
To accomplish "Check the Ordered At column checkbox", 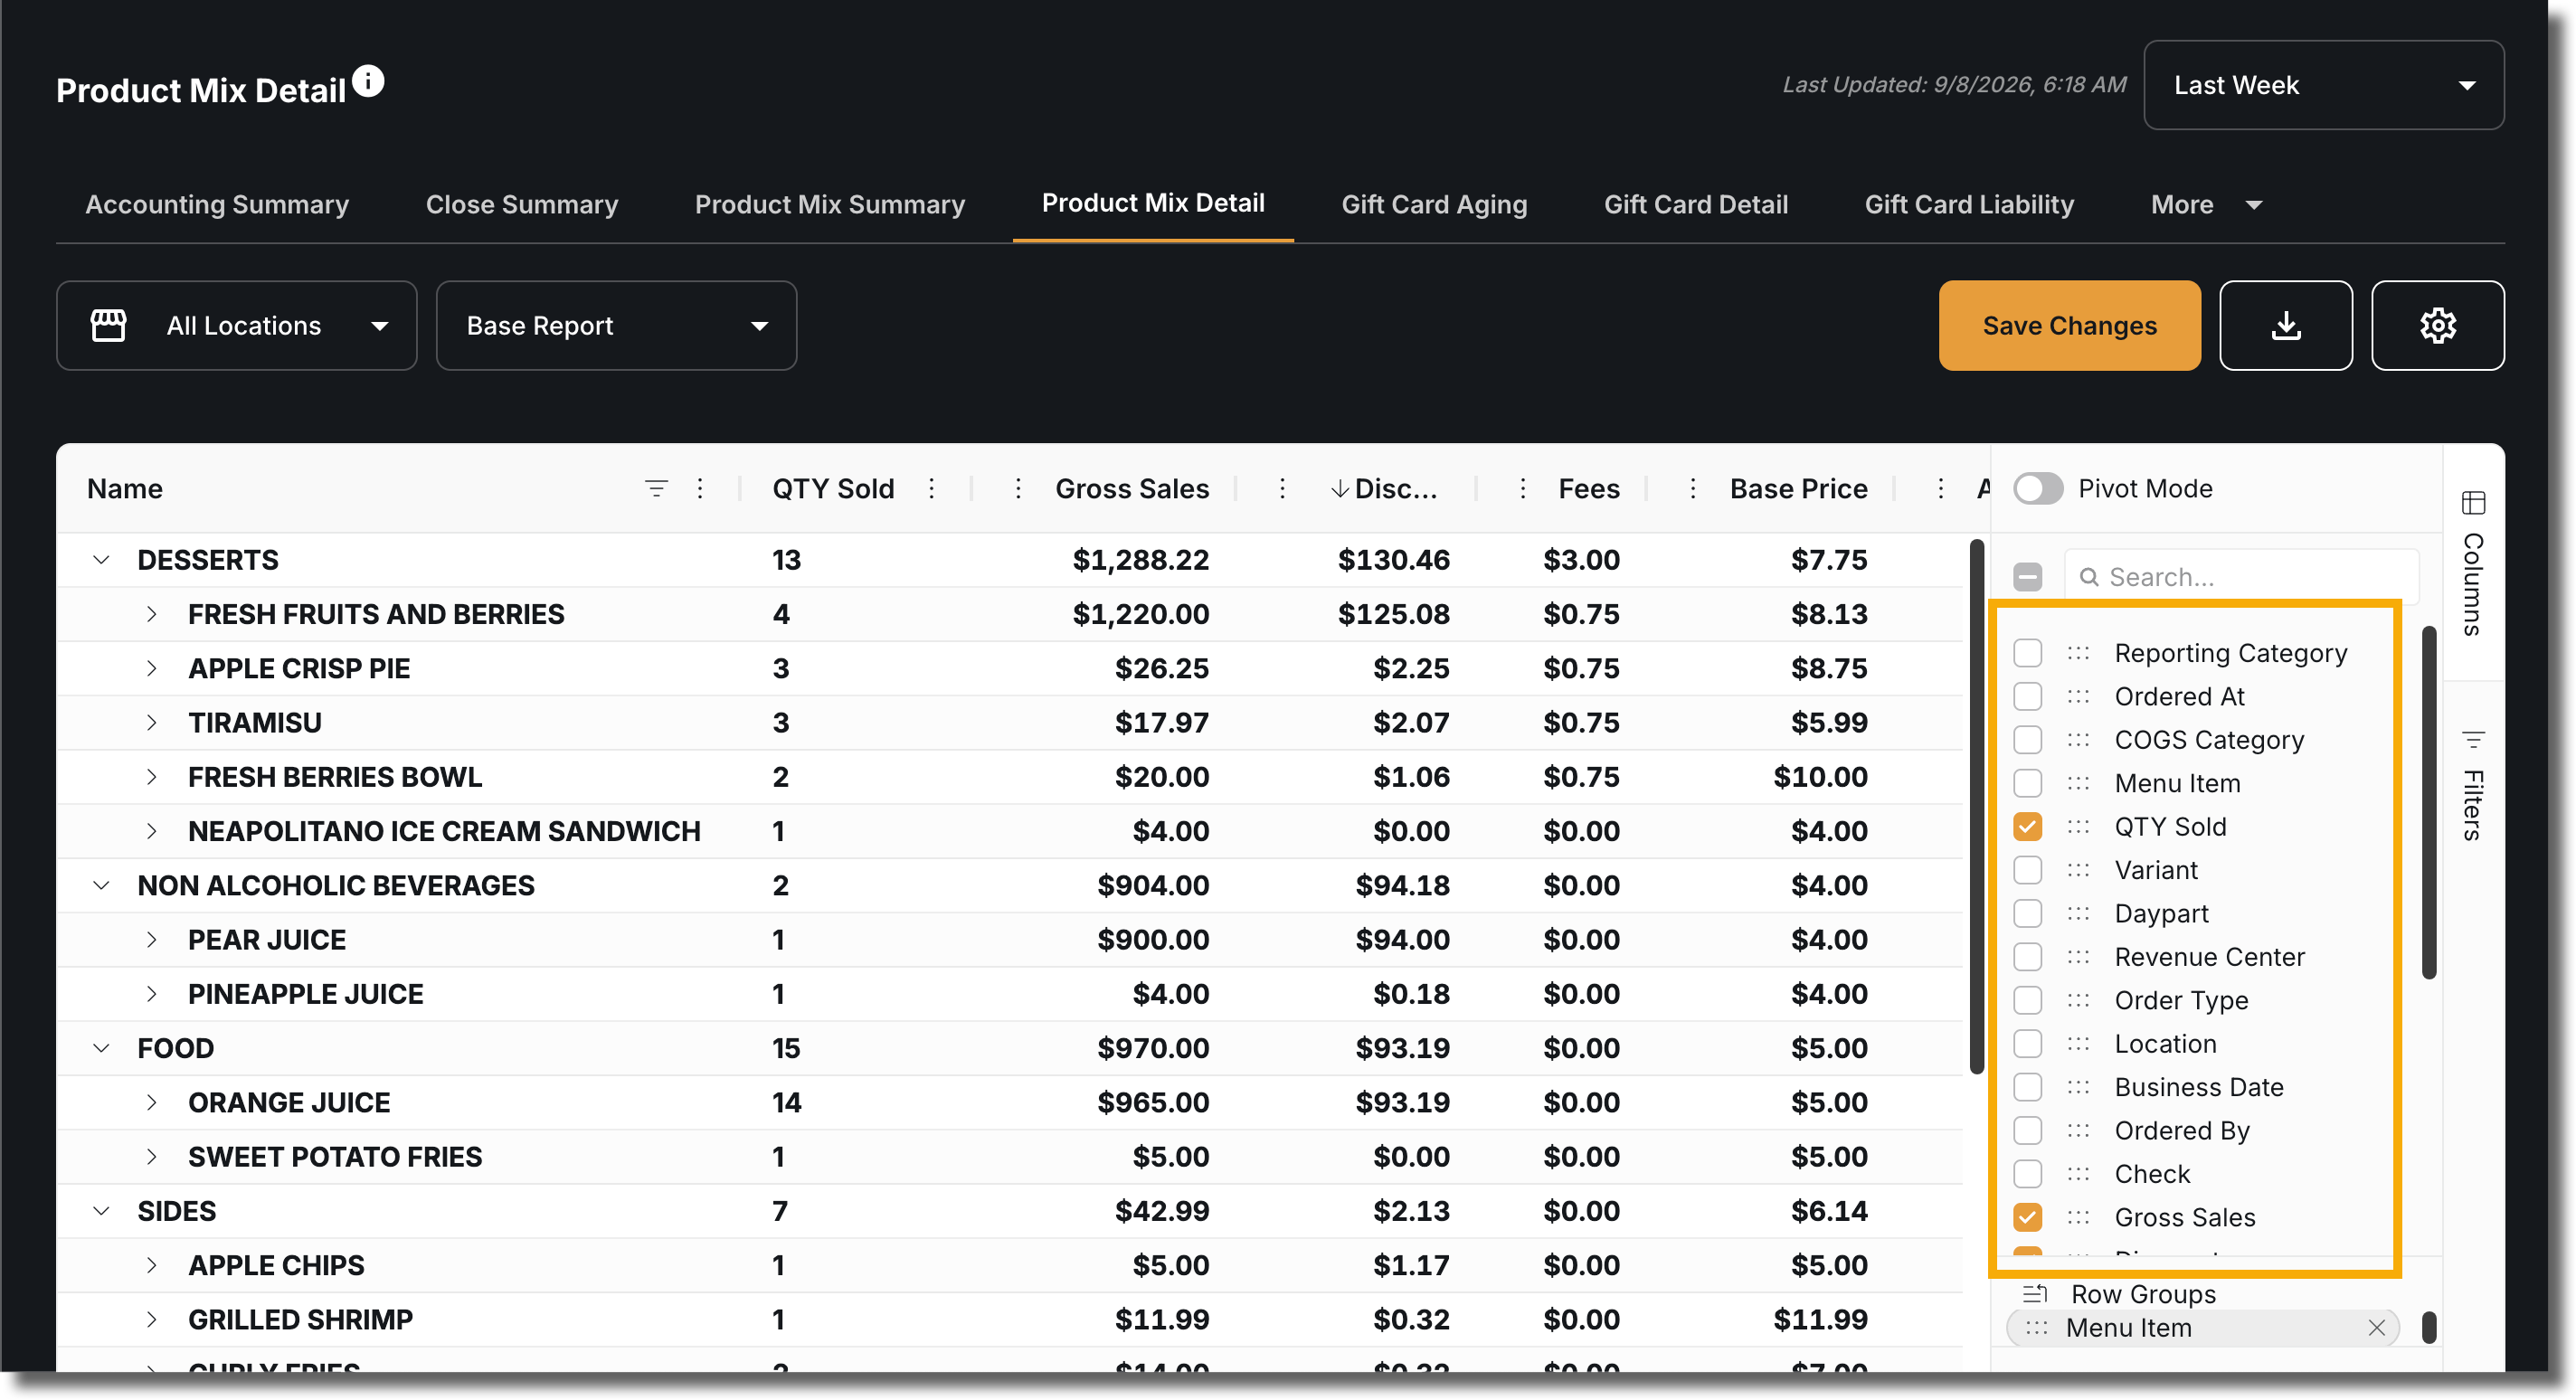I will click(x=2027, y=696).
